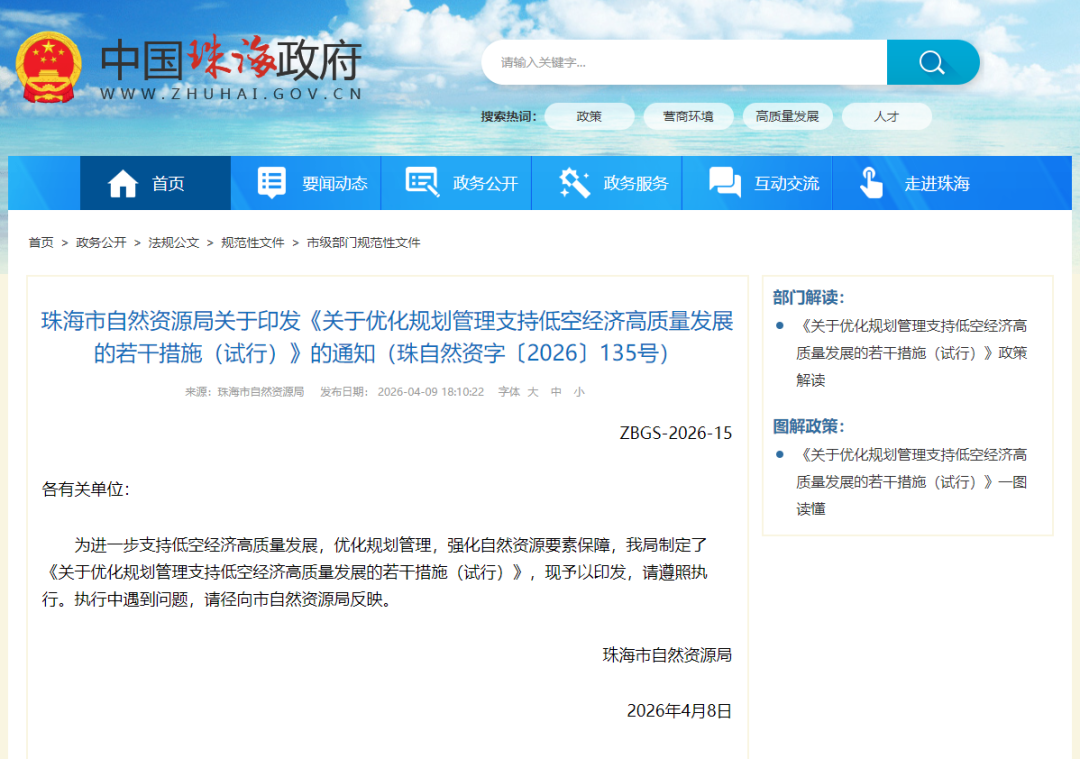
Task: Choose the 高质量发展 hot search tag
Action: click(x=787, y=116)
